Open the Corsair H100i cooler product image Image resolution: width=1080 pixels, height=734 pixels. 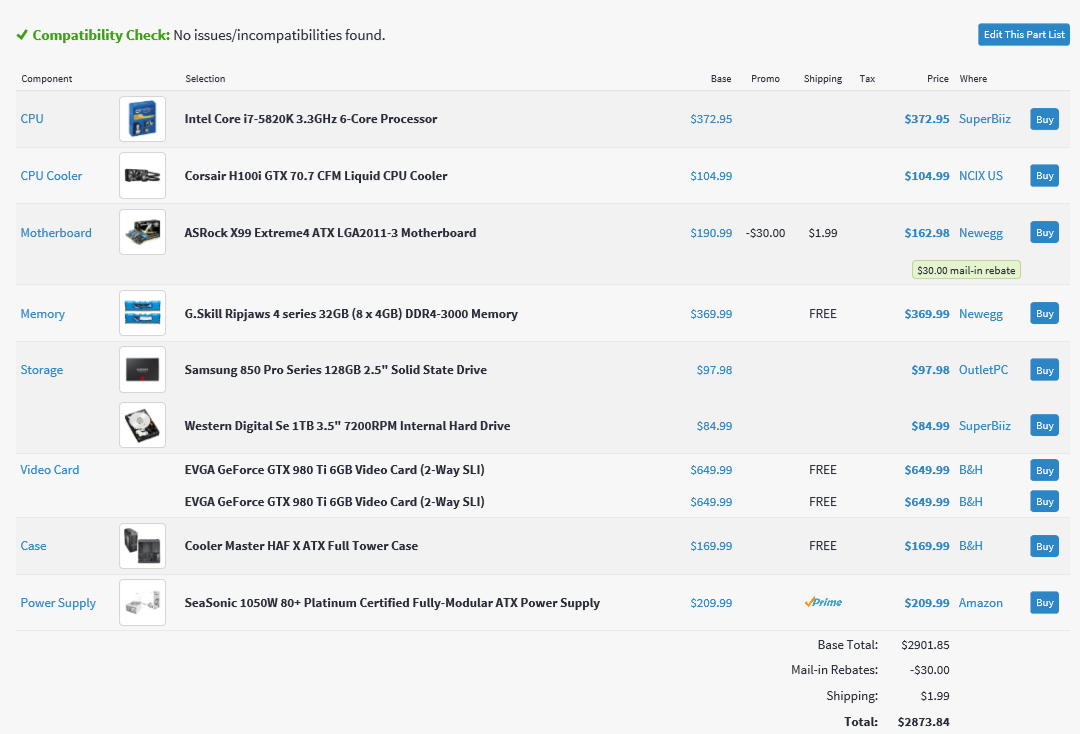142,176
